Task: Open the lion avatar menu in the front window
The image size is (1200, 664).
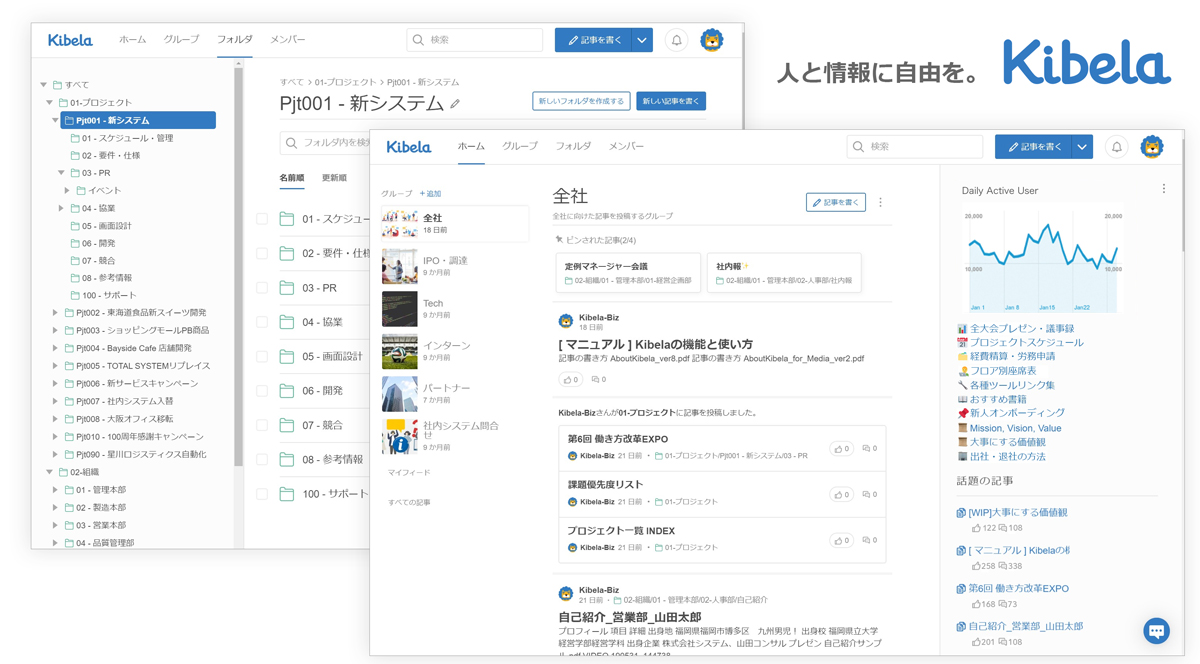Action: click(1152, 147)
